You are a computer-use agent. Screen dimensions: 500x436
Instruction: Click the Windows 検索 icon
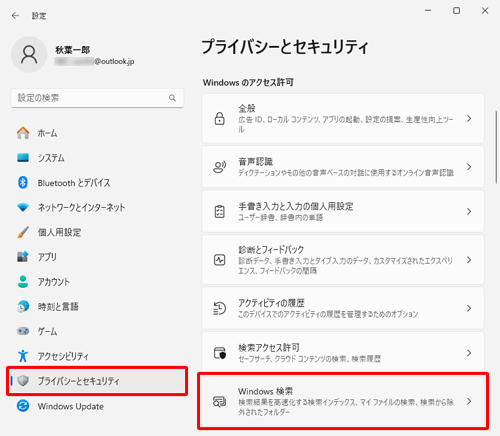click(x=219, y=402)
